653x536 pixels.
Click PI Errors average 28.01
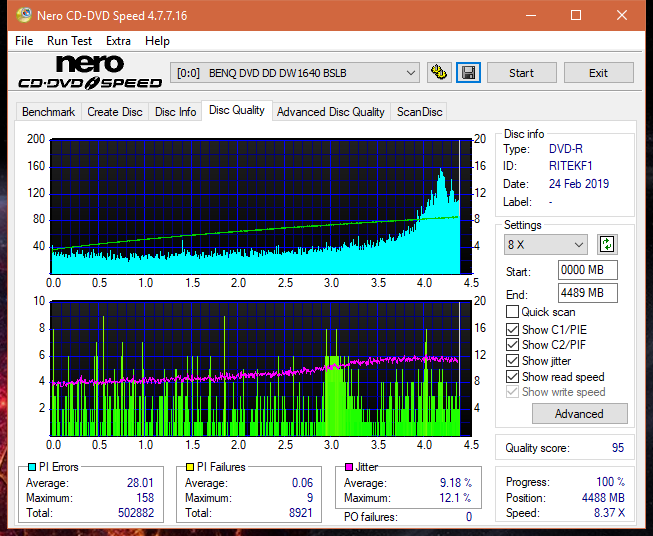click(140, 483)
